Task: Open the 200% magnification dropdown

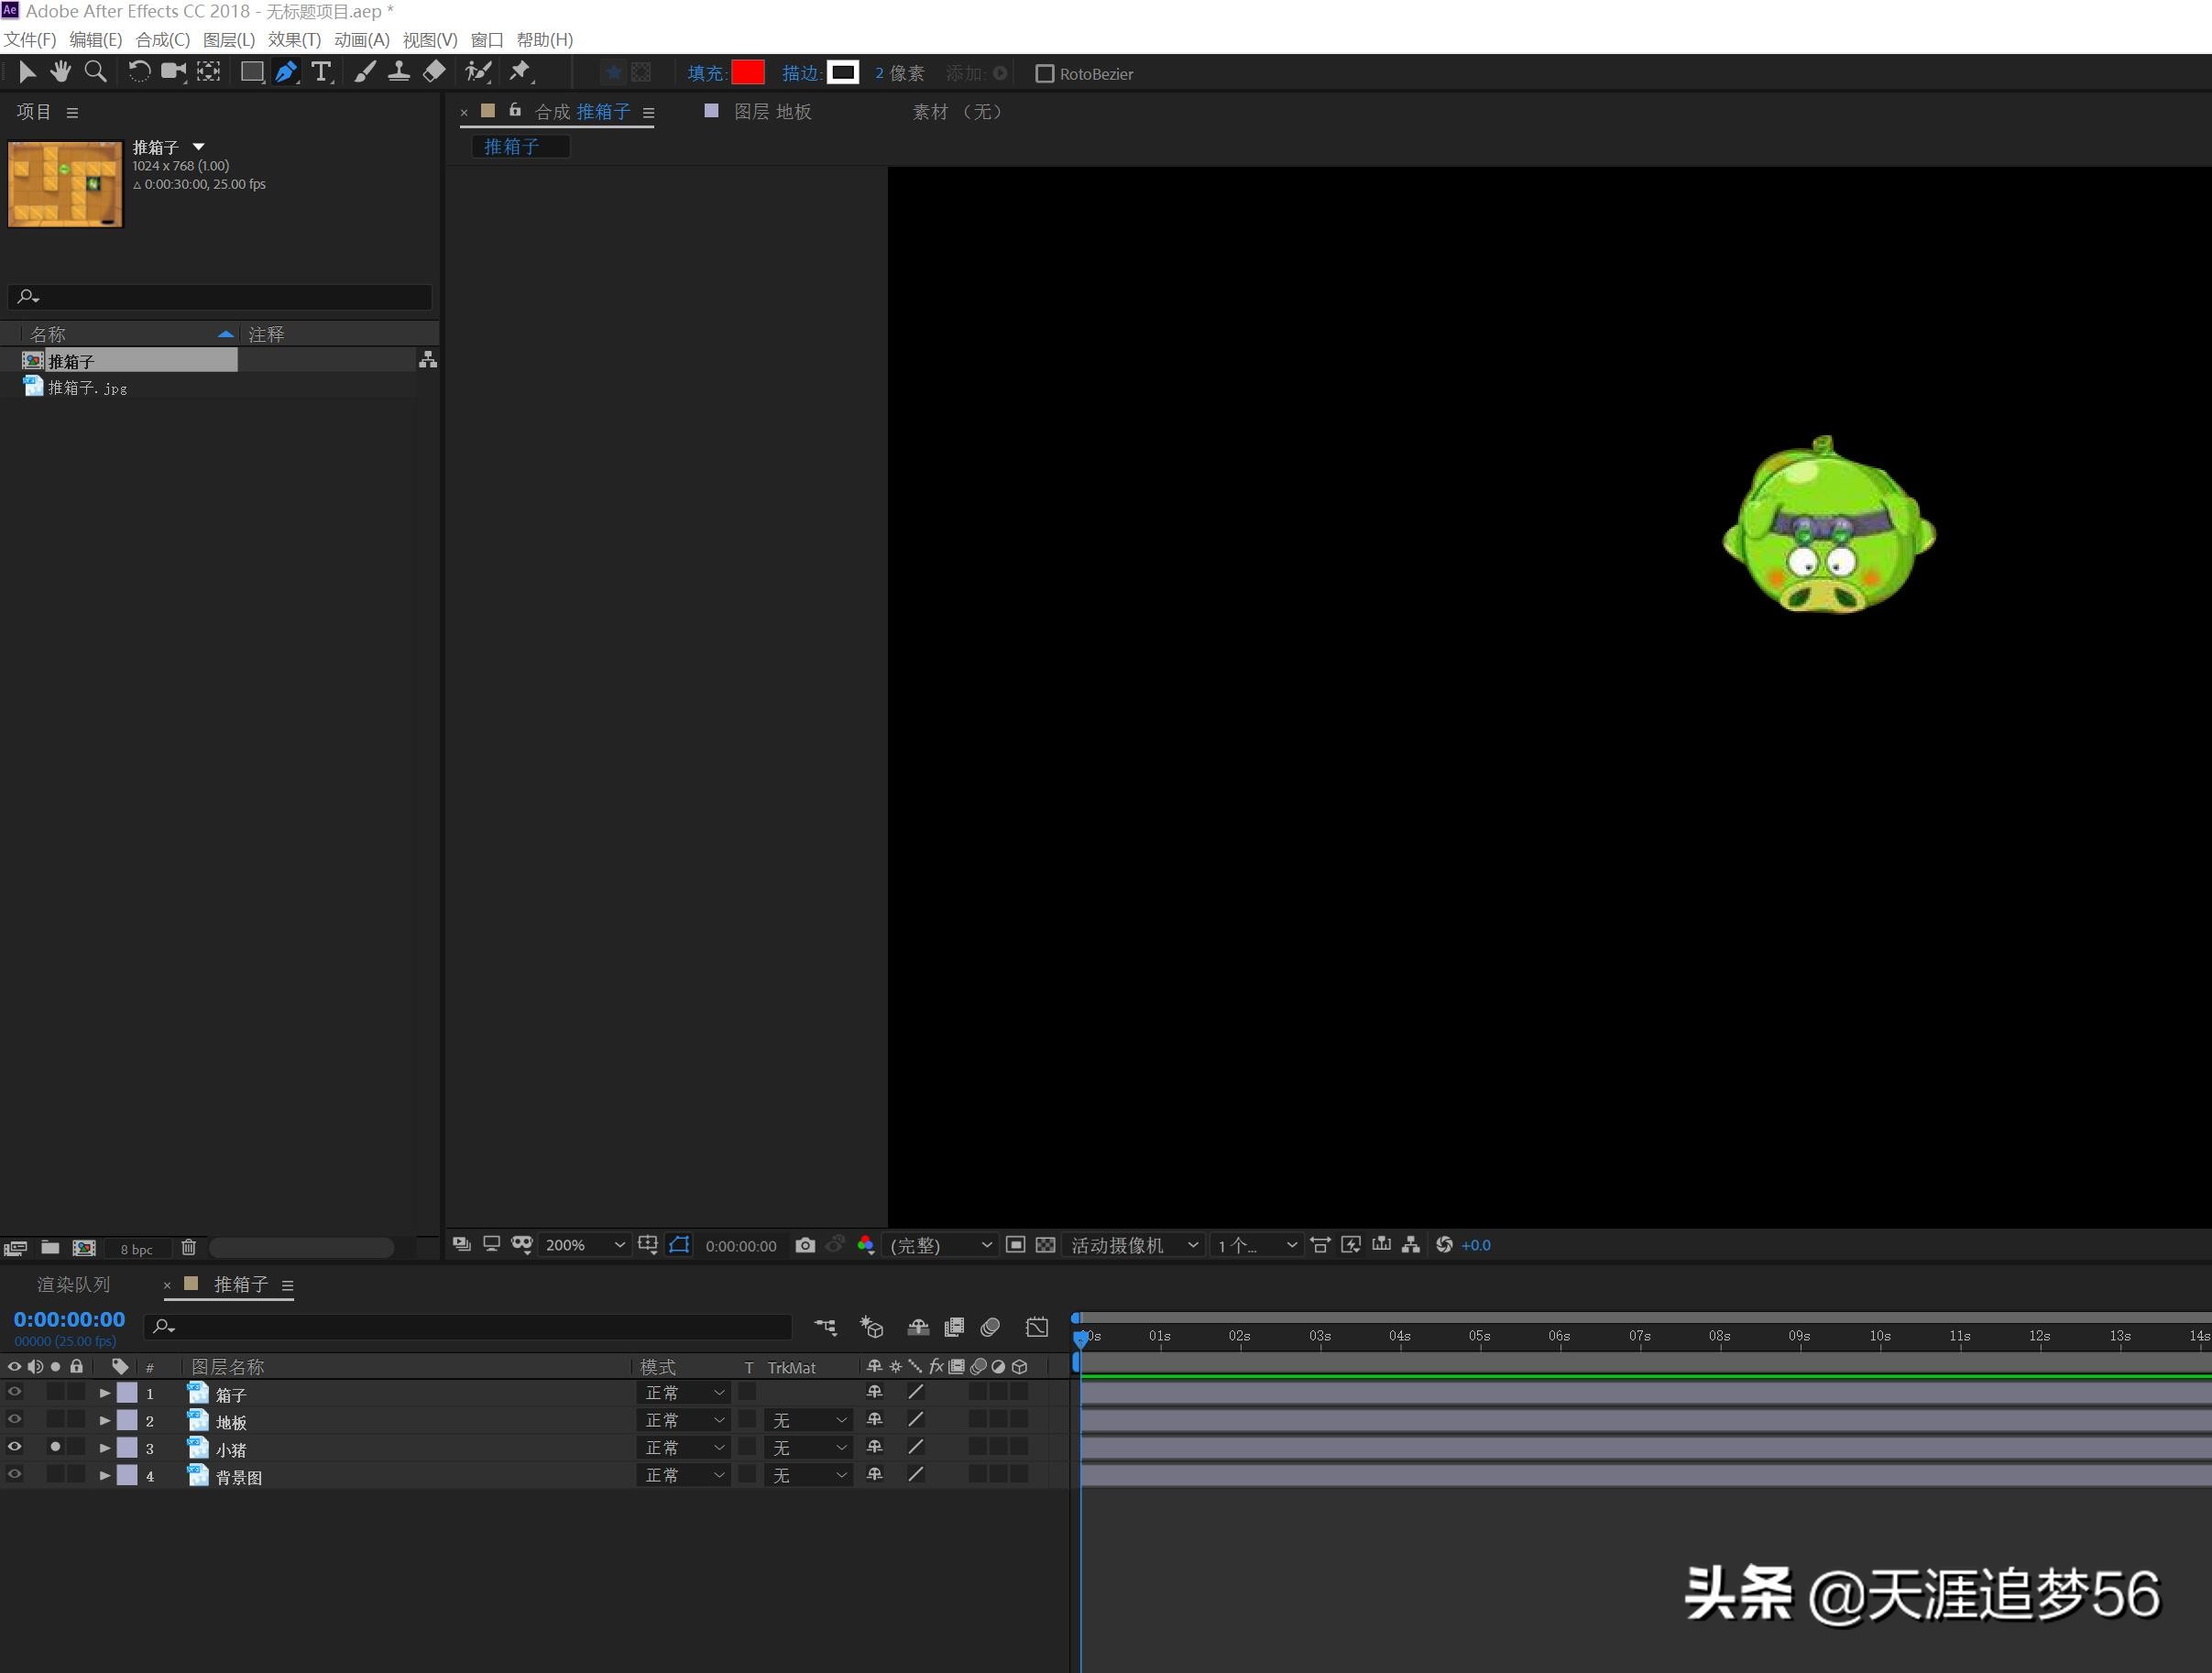Action: pyautogui.click(x=584, y=1245)
